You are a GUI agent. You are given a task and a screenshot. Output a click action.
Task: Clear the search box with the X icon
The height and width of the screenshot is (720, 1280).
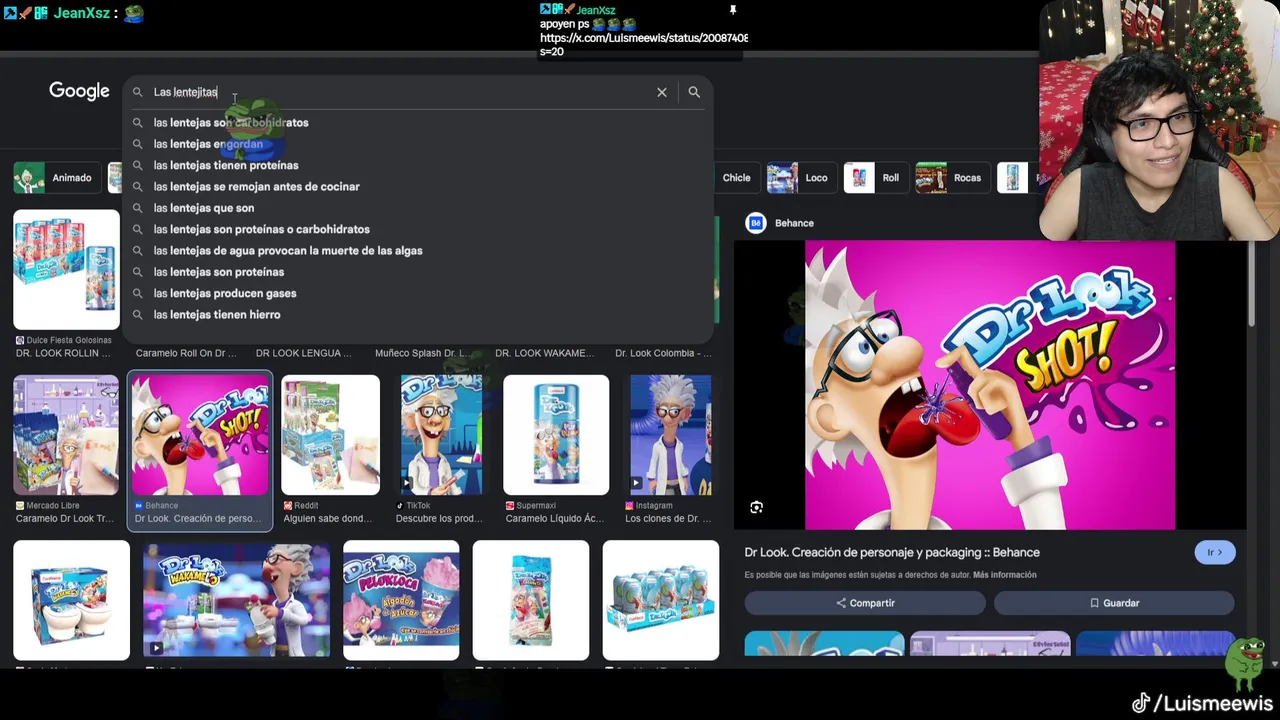tap(661, 92)
